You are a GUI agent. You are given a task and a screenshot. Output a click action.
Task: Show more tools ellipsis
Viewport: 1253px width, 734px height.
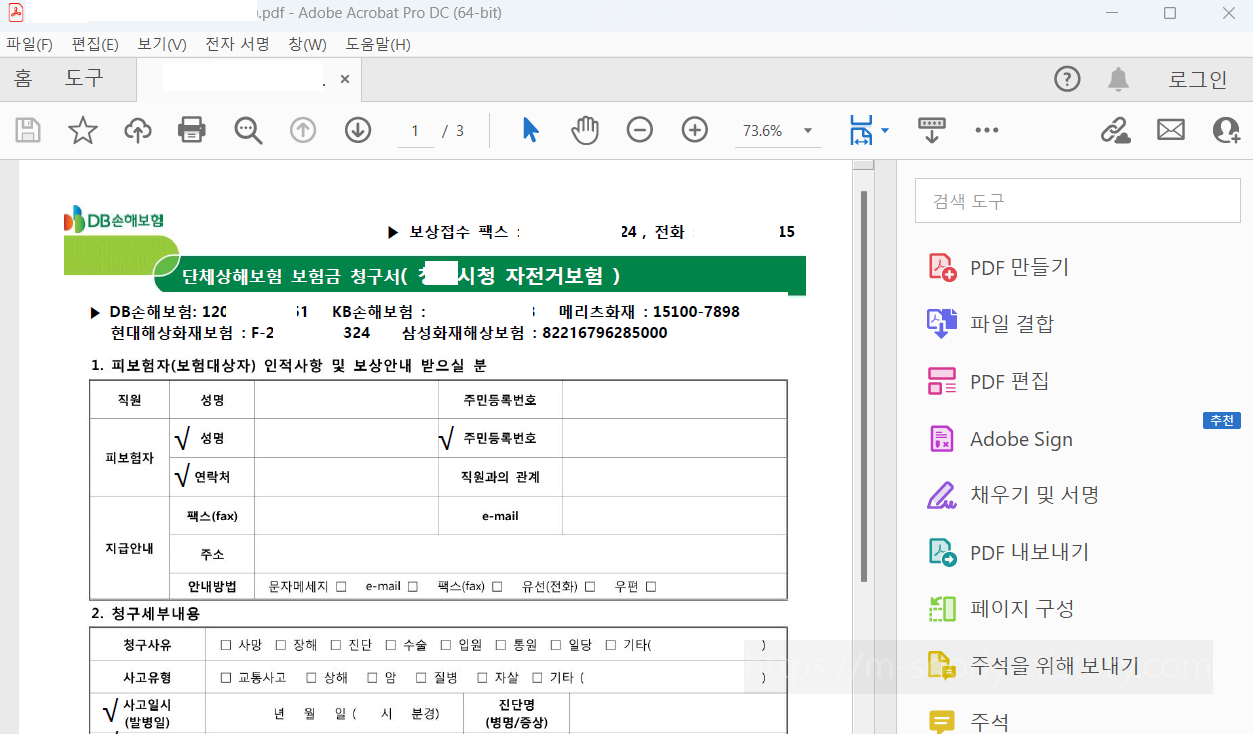[x=987, y=130]
